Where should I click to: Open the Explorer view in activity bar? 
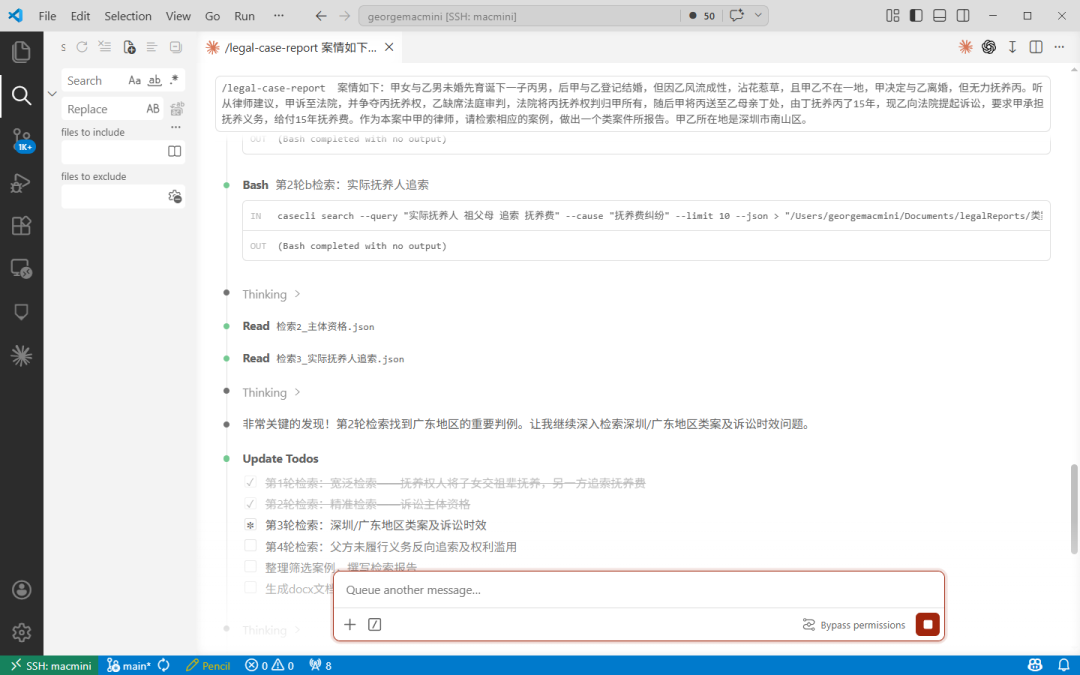[x=21, y=52]
